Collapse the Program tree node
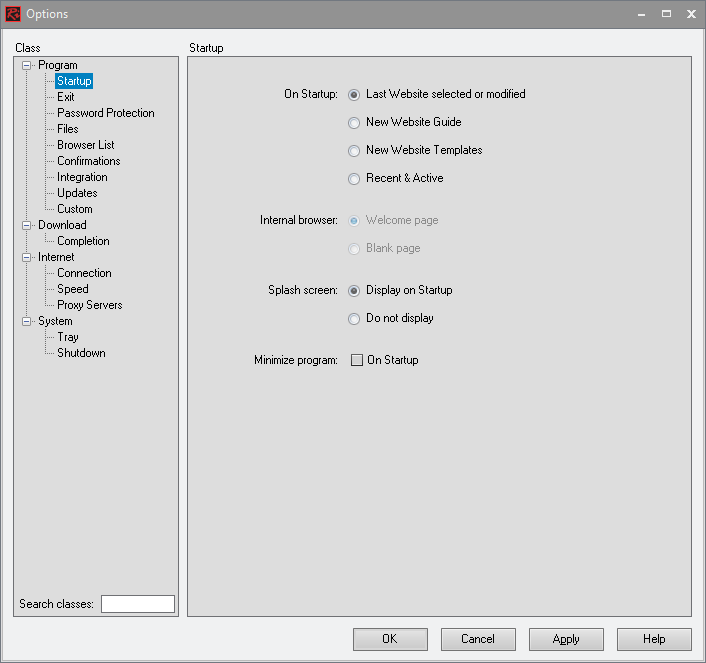 point(27,65)
